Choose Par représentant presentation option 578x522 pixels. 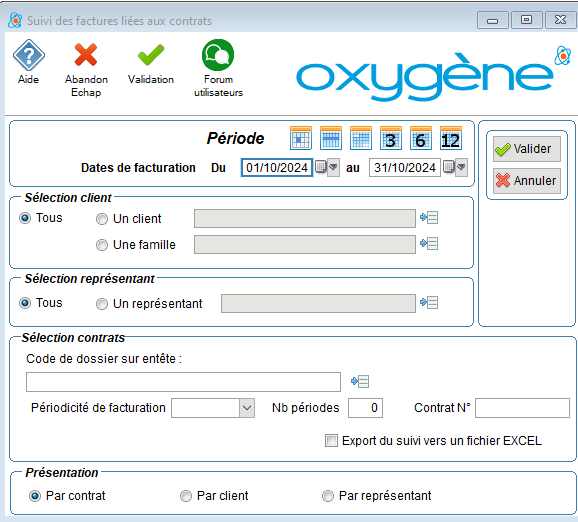coord(328,496)
